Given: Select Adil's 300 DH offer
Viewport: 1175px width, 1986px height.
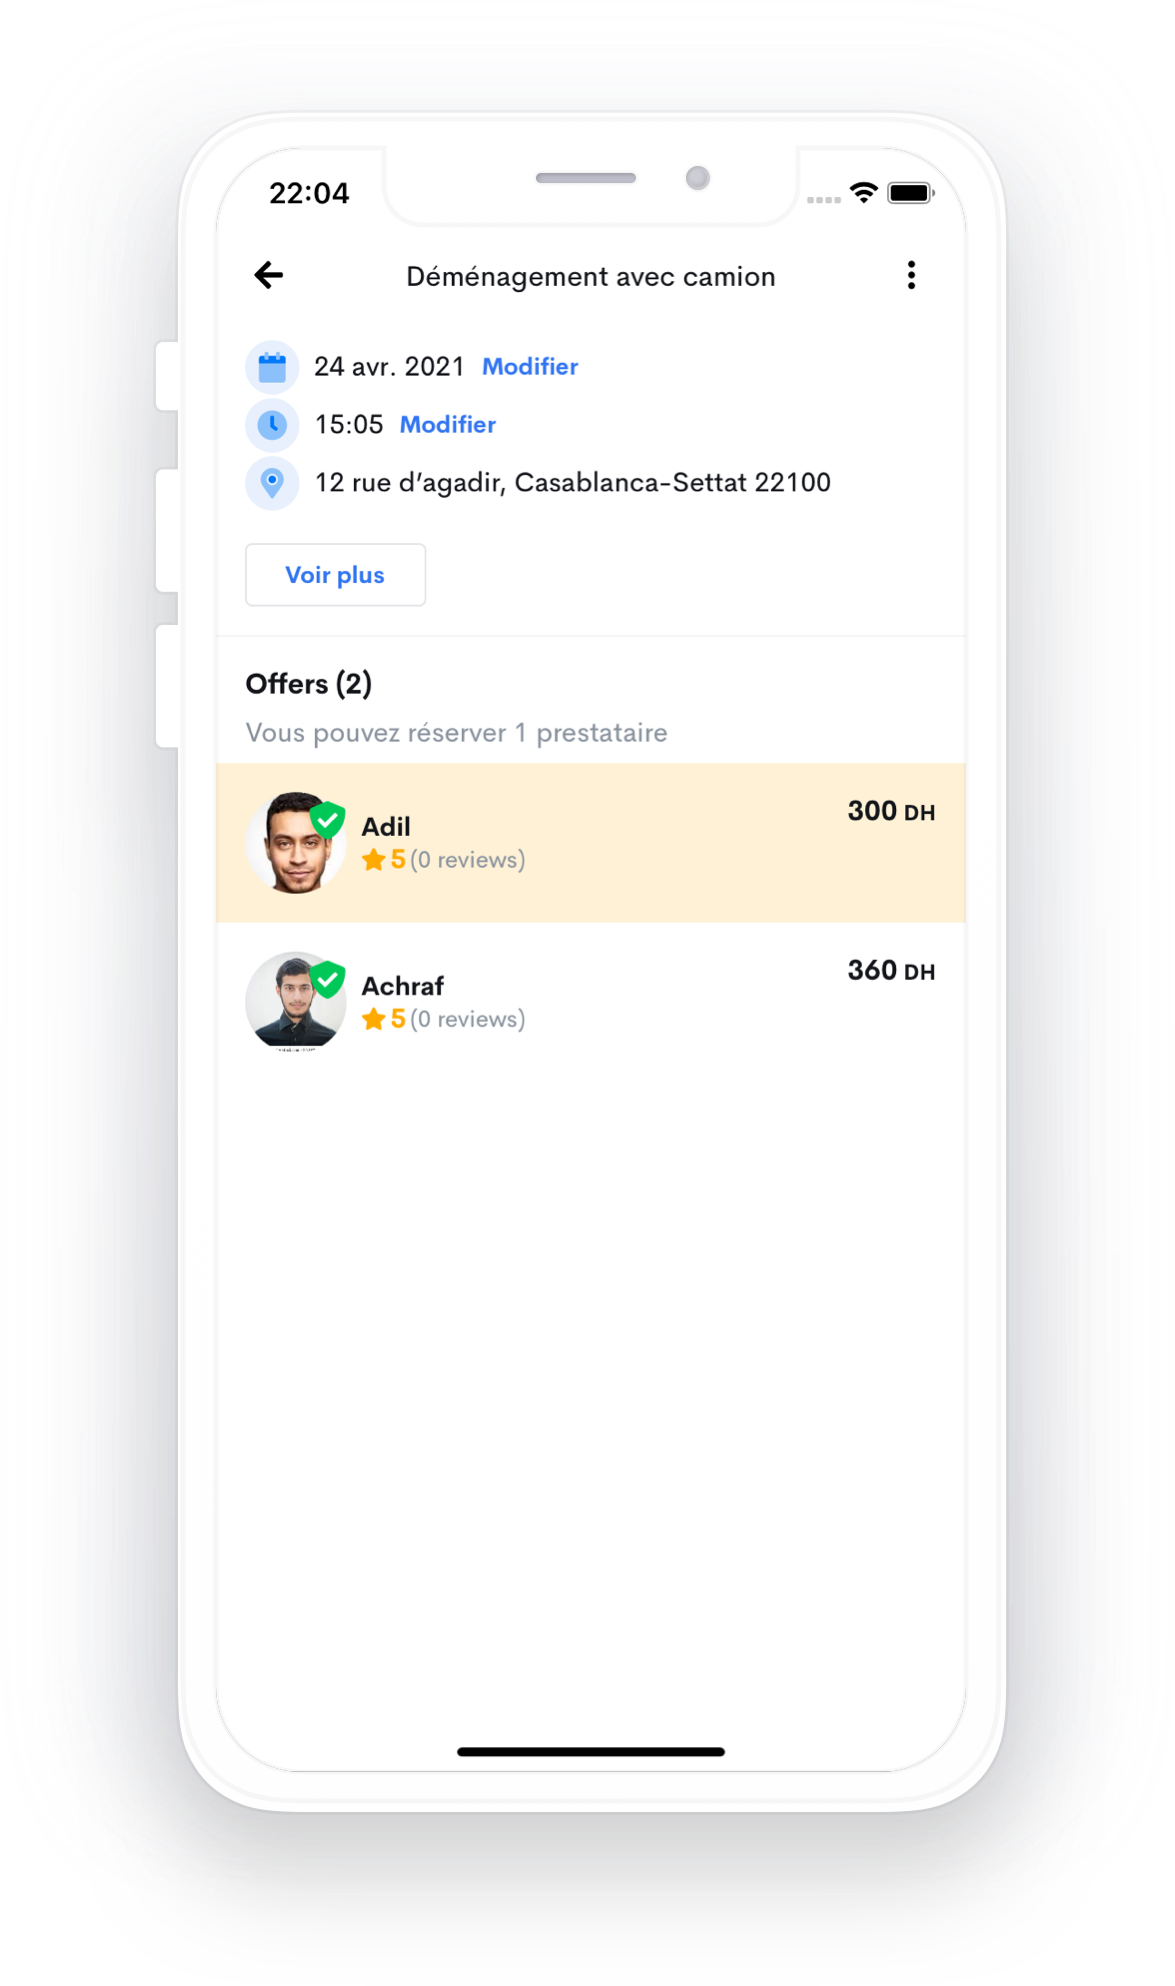Looking at the screenshot, I should tap(591, 843).
